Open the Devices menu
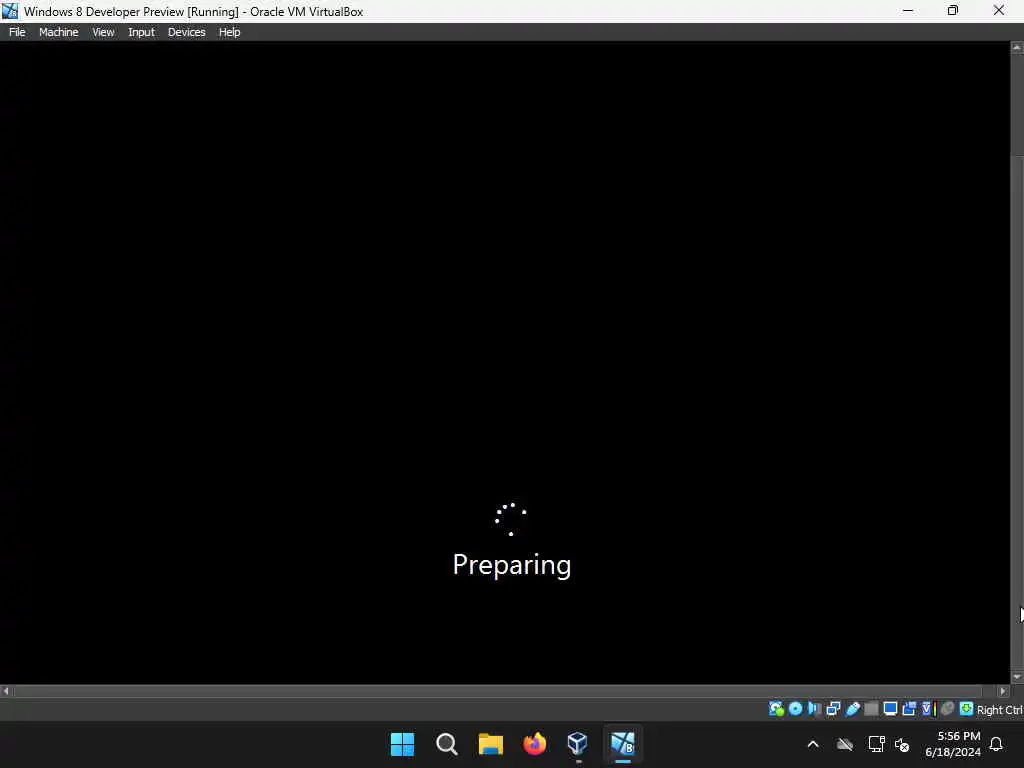Screen dimensions: 1024x768 (186, 32)
